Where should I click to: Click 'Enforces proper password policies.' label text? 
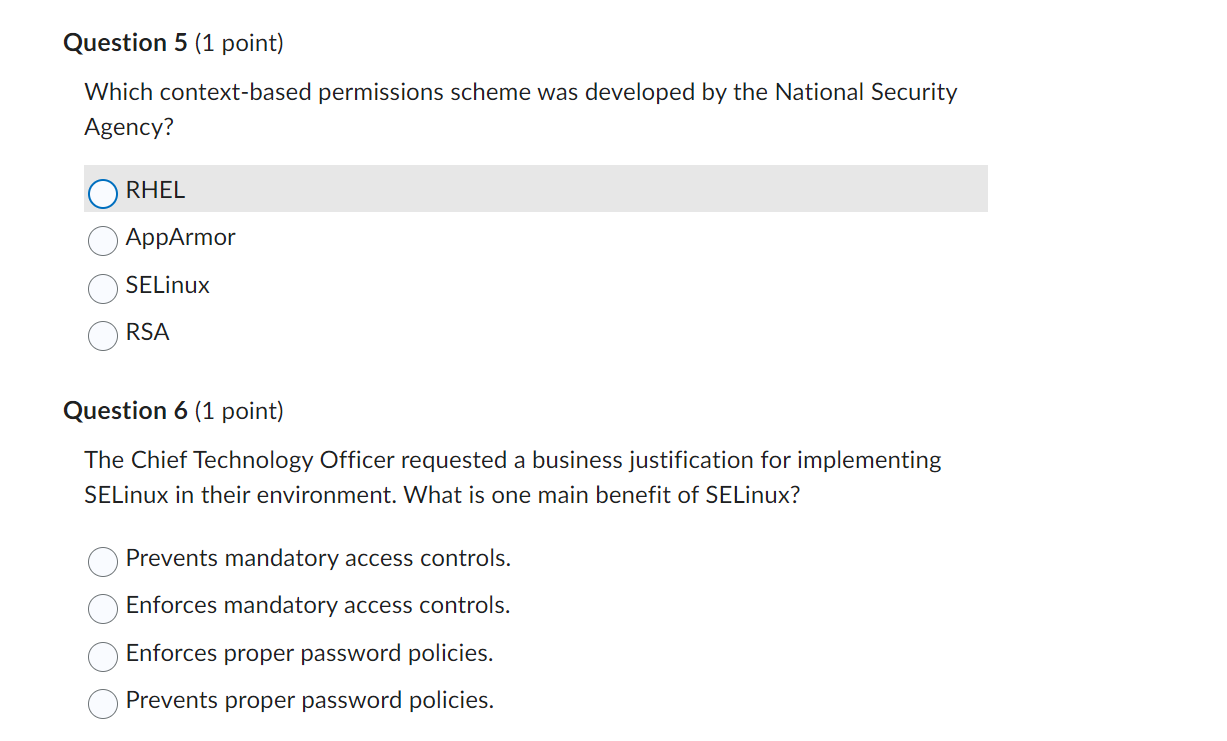310,653
